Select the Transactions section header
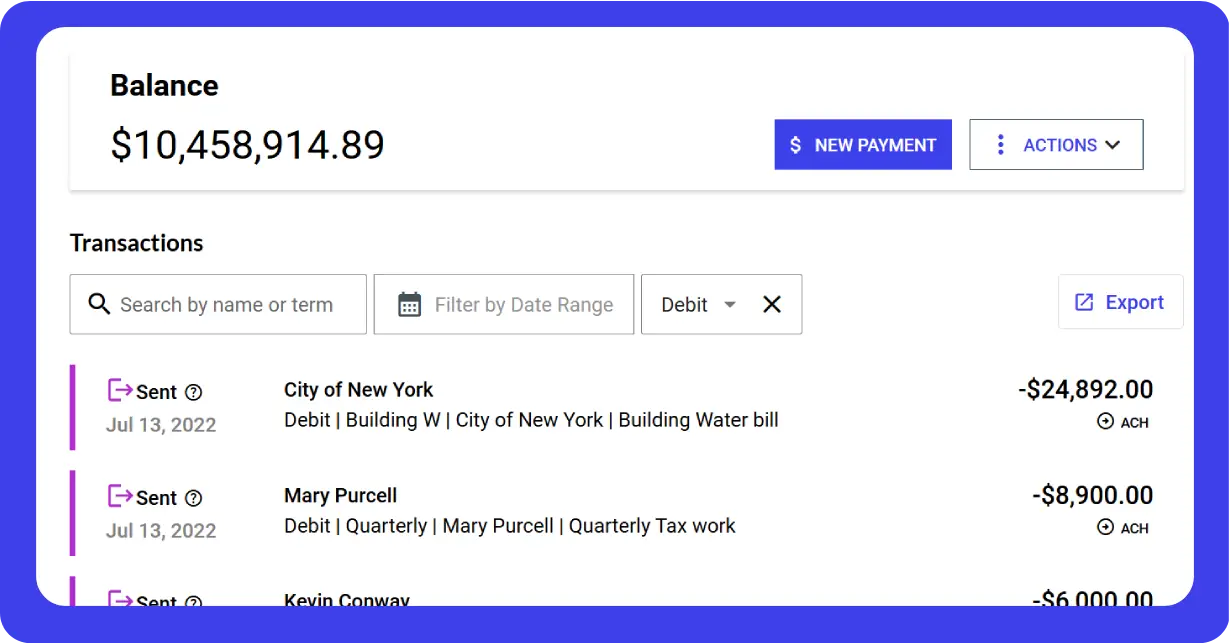 pos(136,242)
